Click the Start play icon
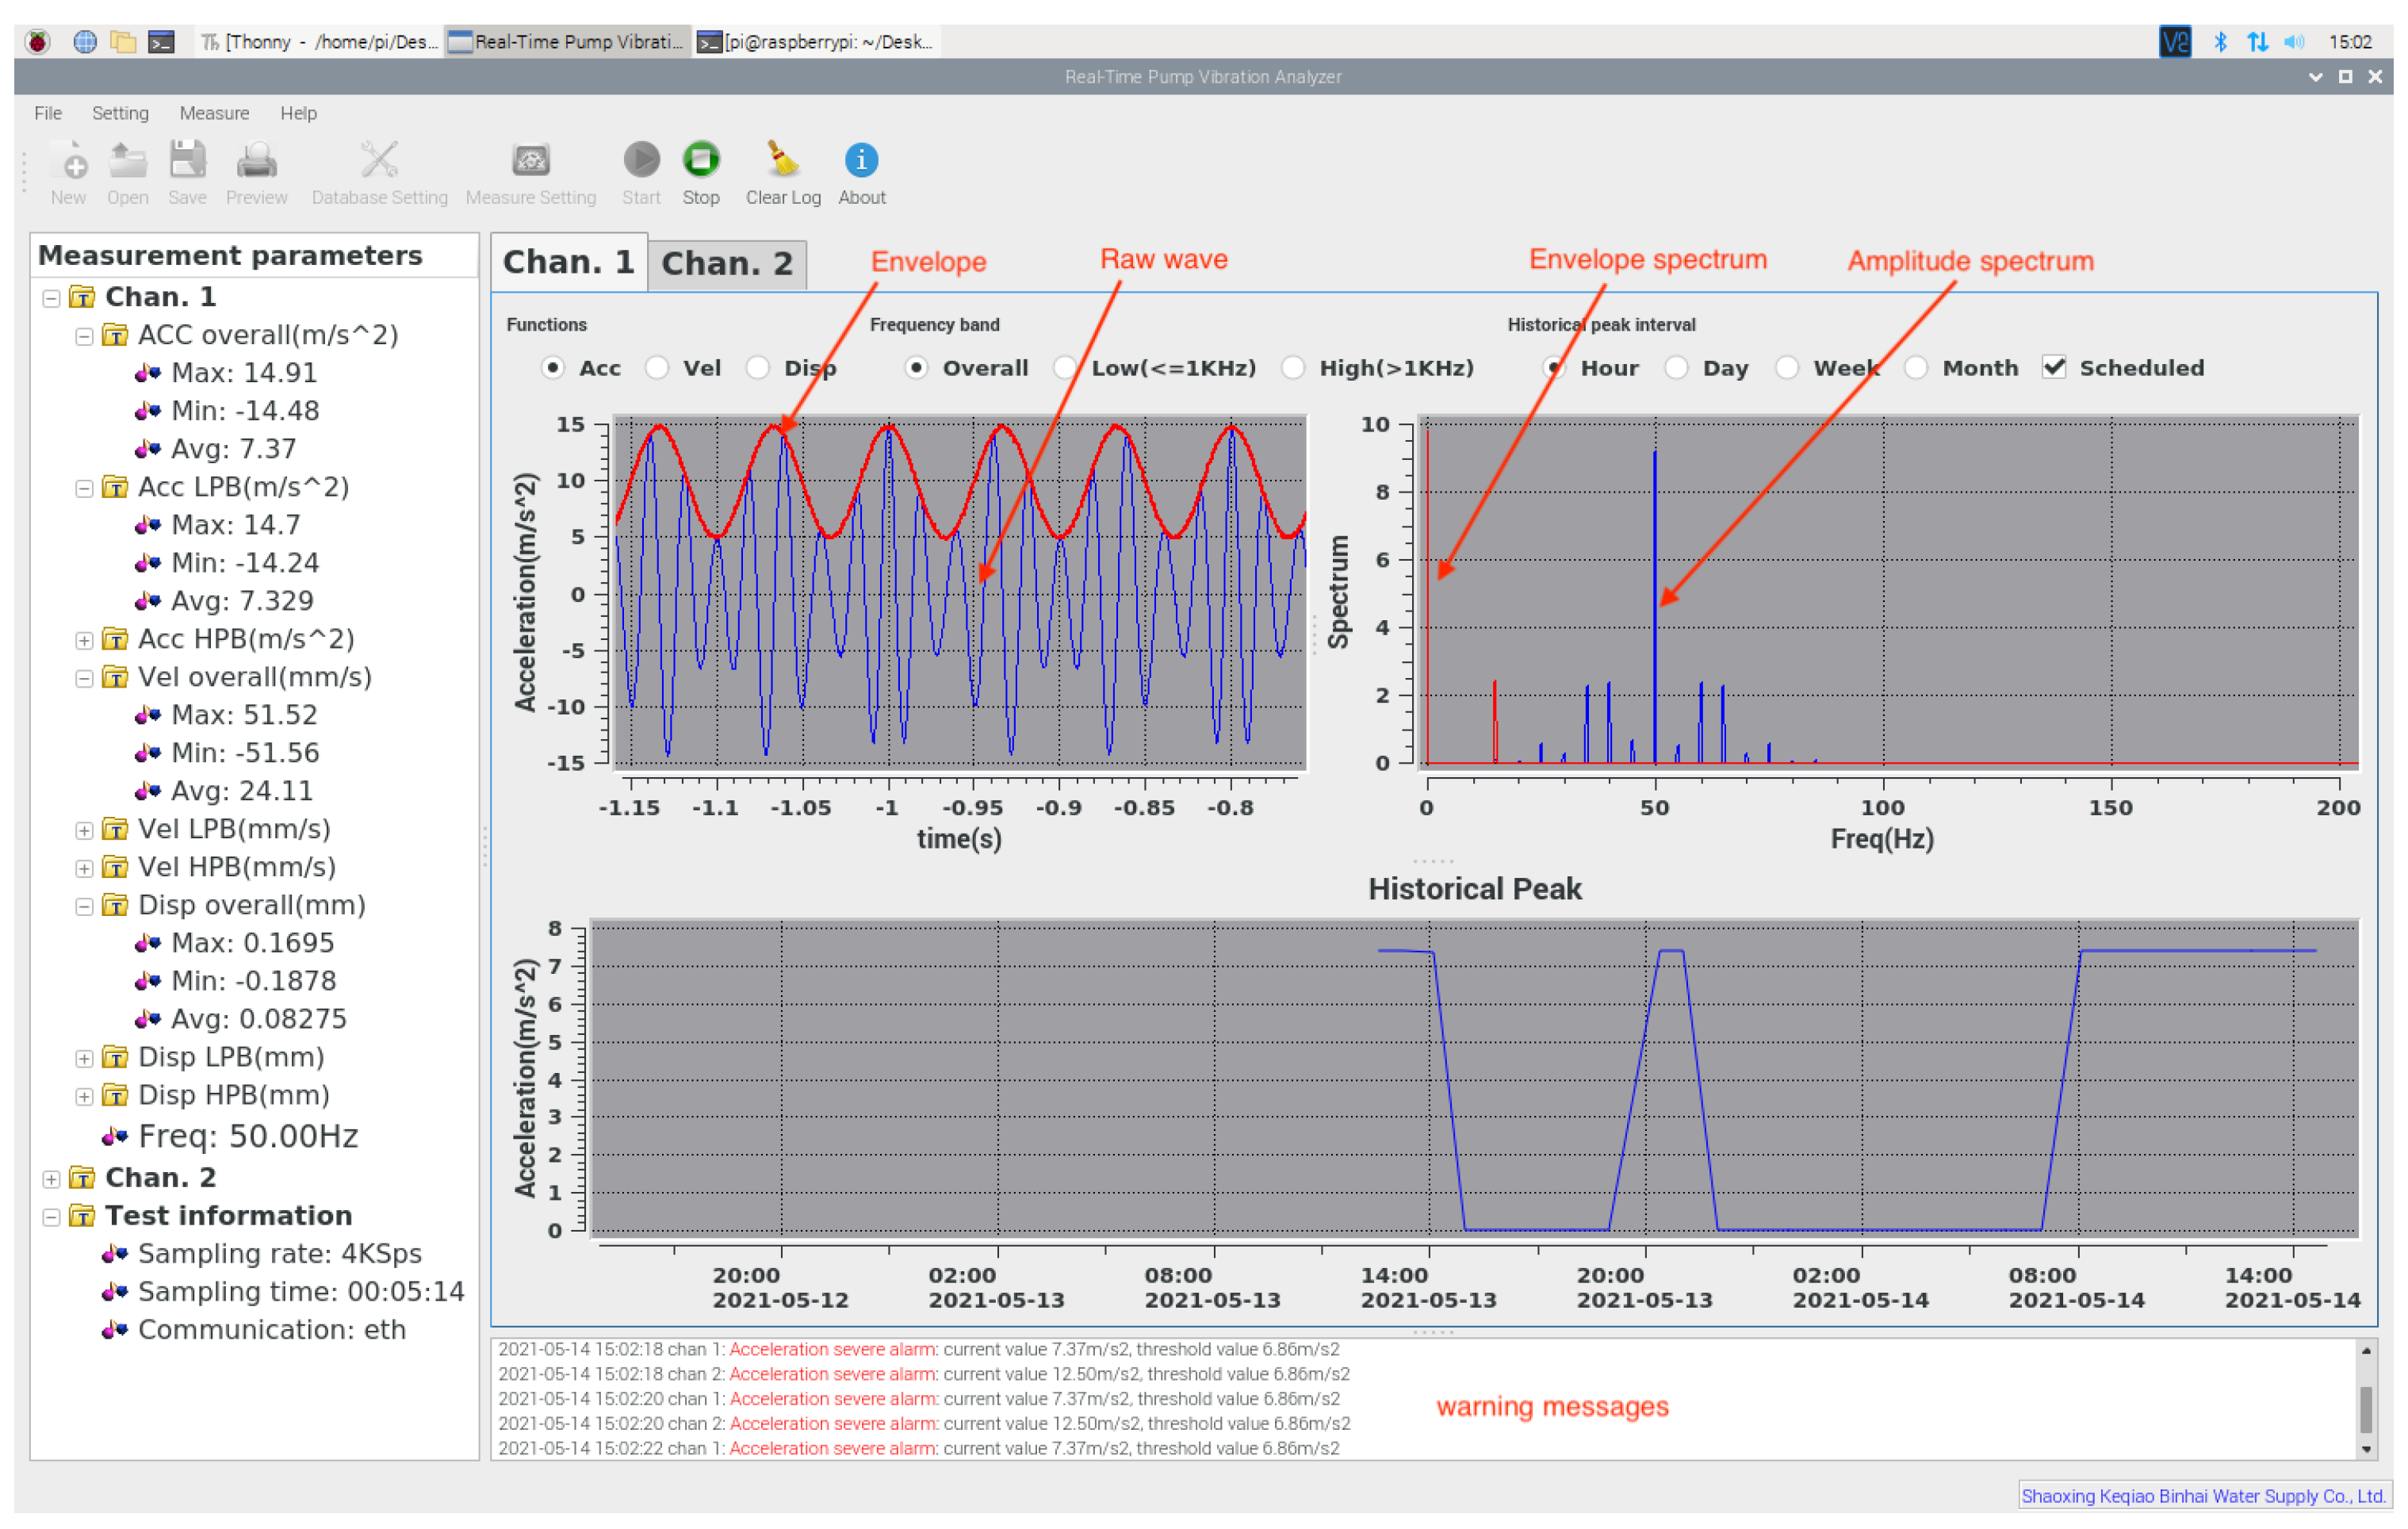This screenshot has height=1529, width=2408. pyautogui.click(x=641, y=160)
